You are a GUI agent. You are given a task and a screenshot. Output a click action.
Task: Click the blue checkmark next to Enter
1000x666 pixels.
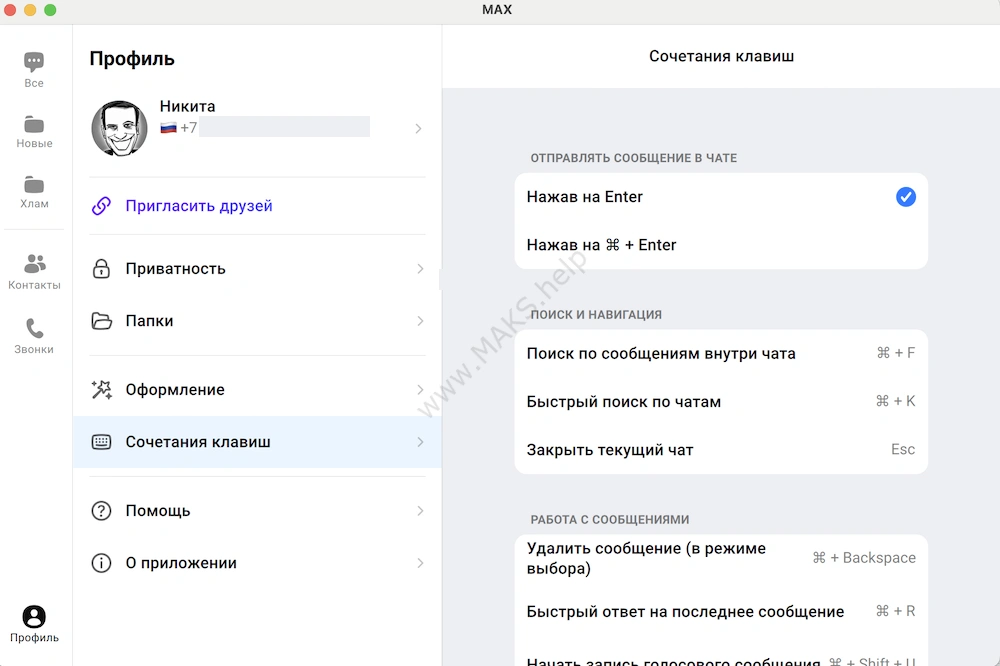point(905,197)
